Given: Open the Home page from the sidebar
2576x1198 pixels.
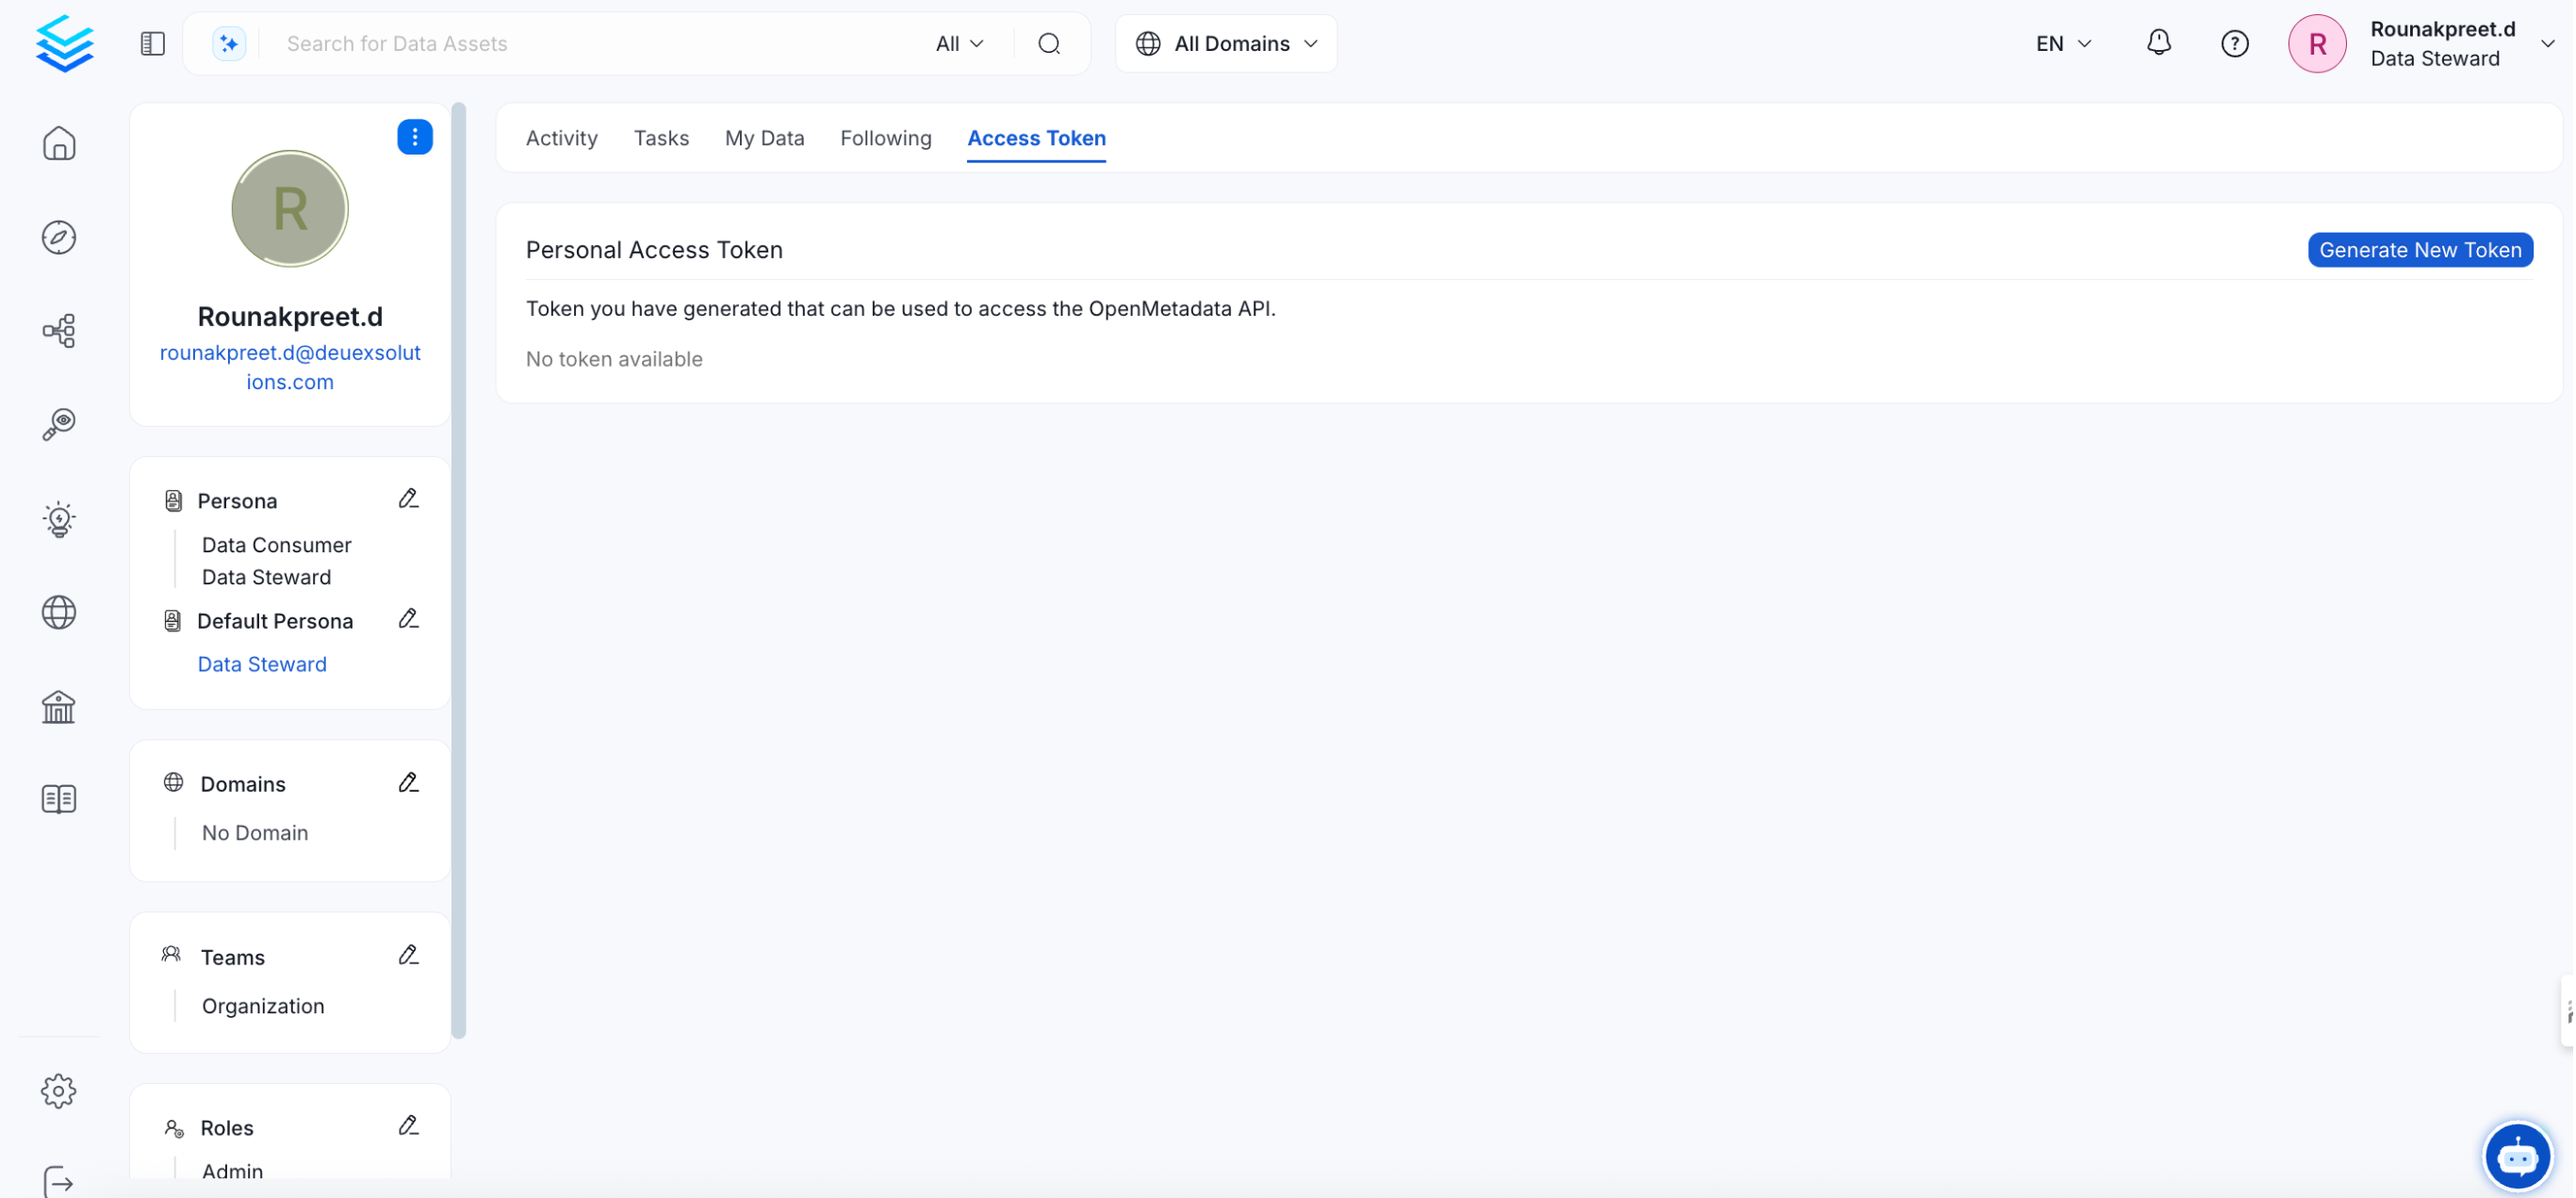Looking at the screenshot, I should click(59, 143).
